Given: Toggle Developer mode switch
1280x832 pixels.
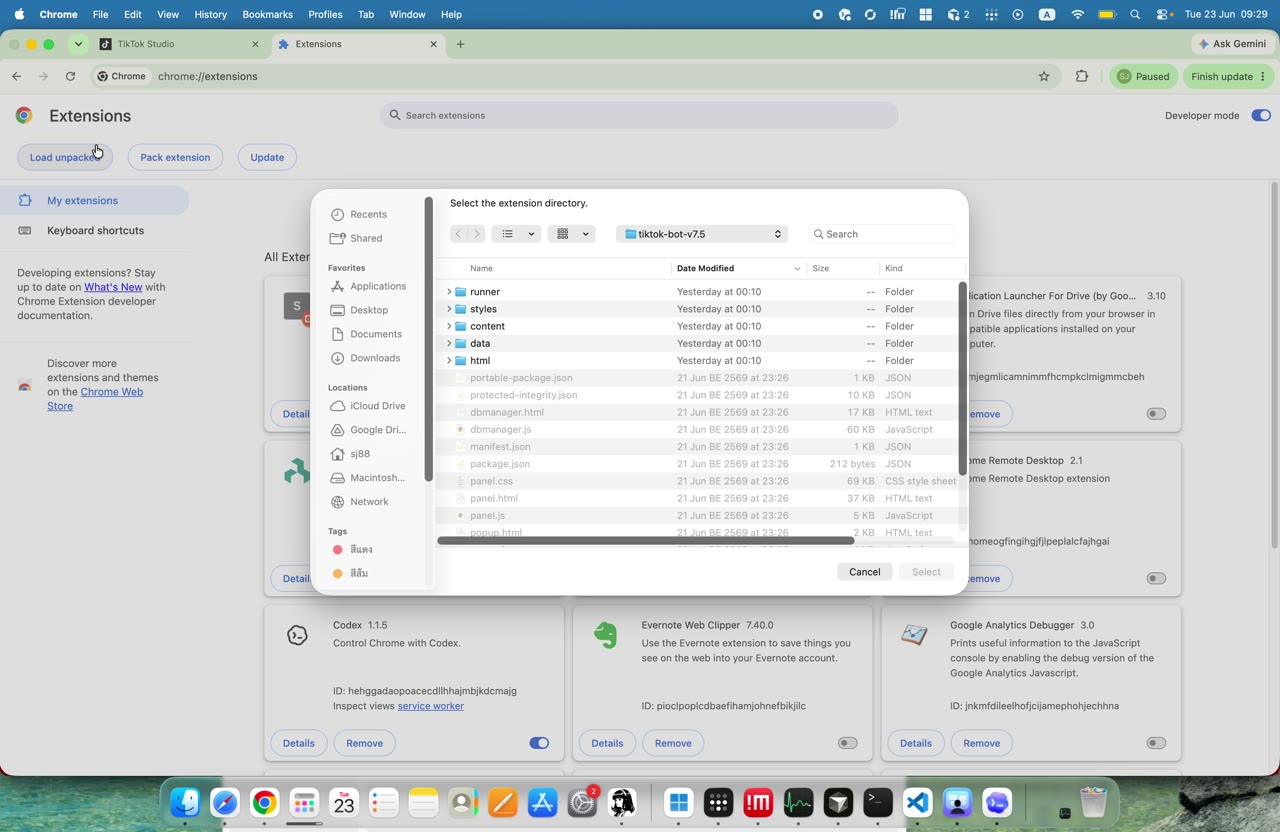Looking at the screenshot, I should click(x=1260, y=116).
